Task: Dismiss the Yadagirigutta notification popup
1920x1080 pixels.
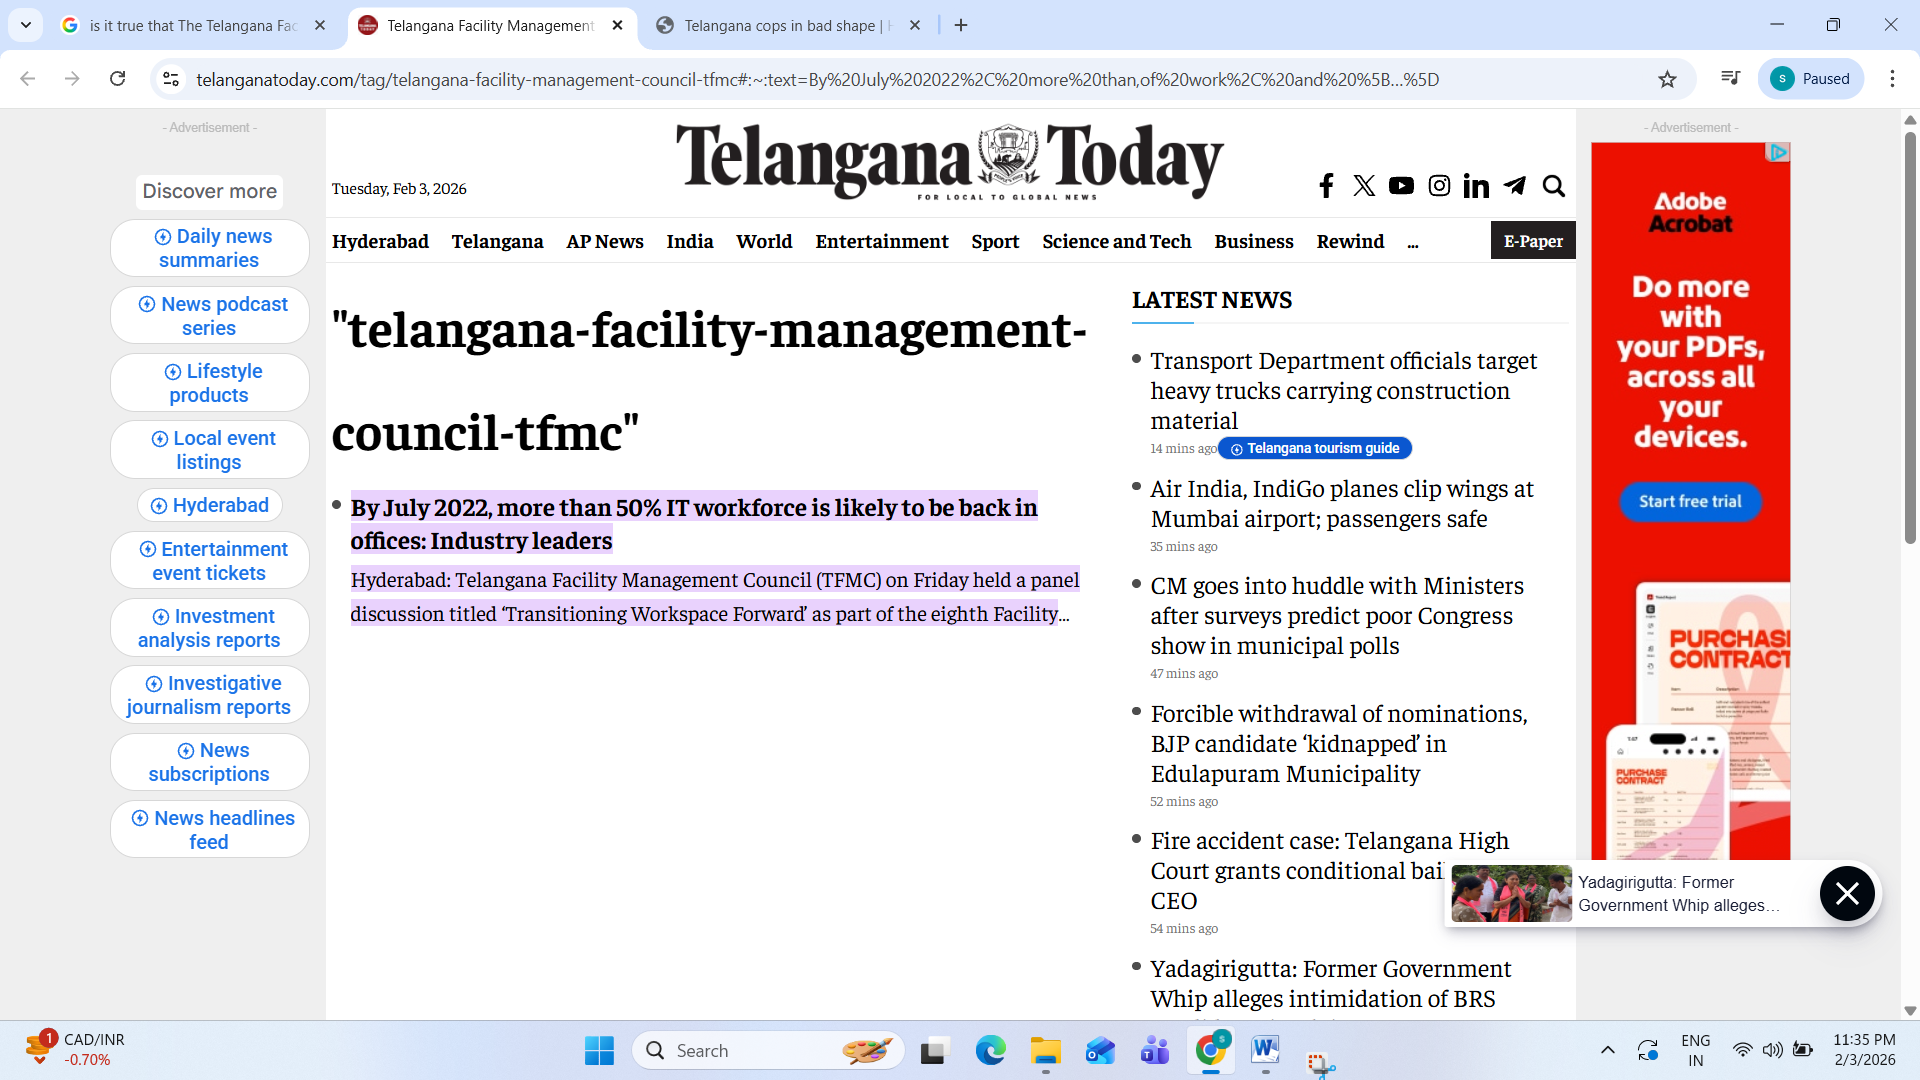Action: pyautogui.click(x=1847, y=893)
